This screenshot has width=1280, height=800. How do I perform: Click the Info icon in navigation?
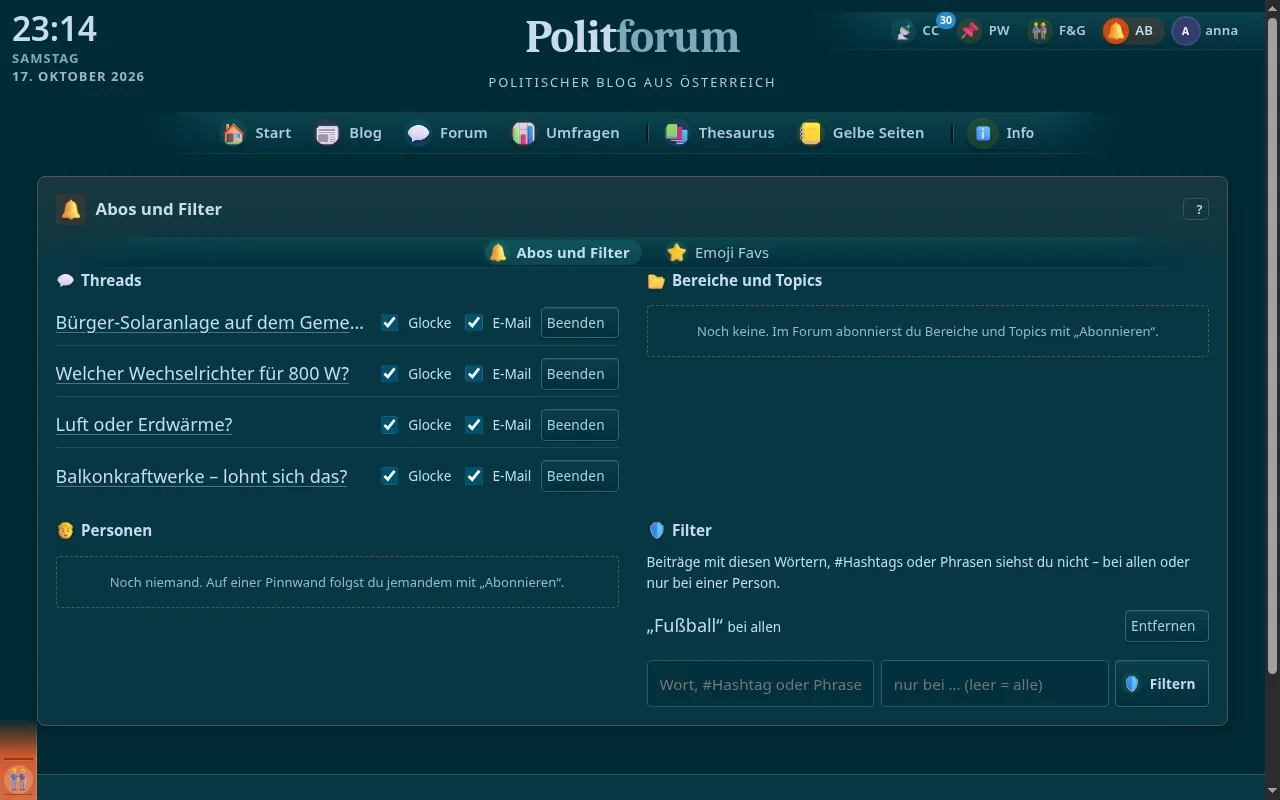983,133
